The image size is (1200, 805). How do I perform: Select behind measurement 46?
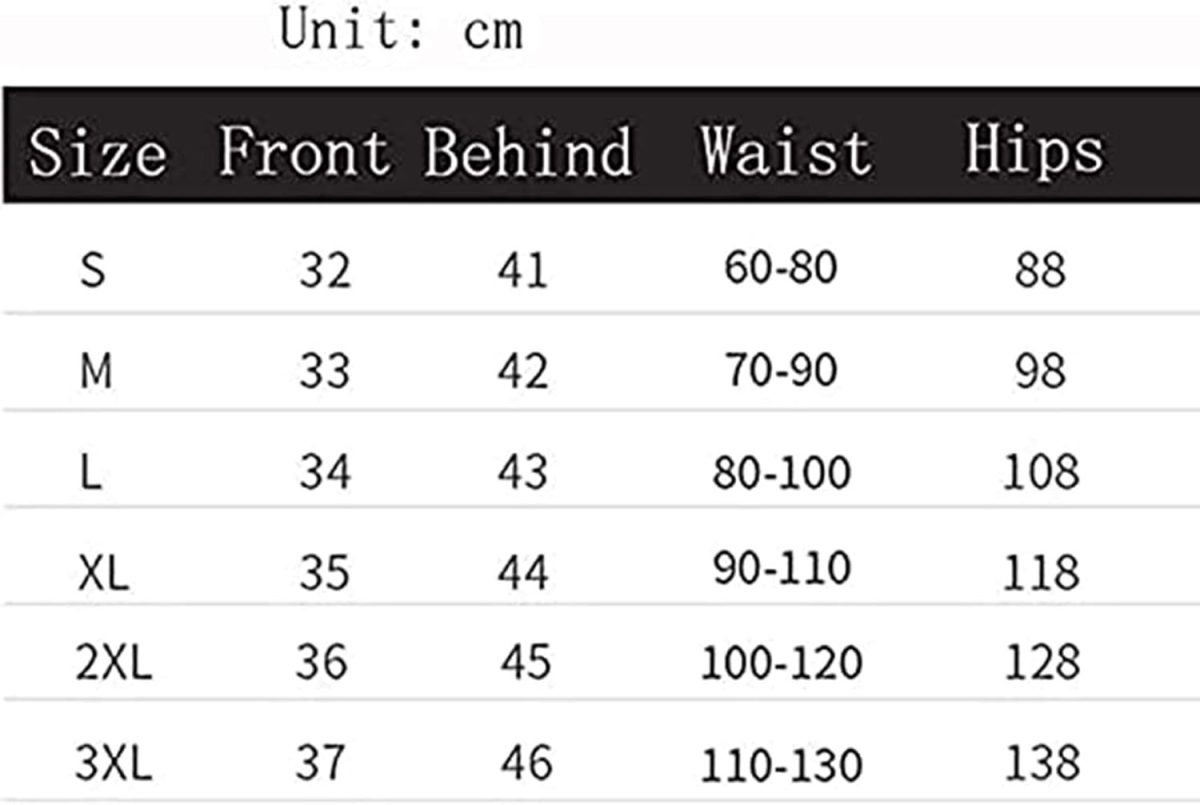tap(525, 764)
